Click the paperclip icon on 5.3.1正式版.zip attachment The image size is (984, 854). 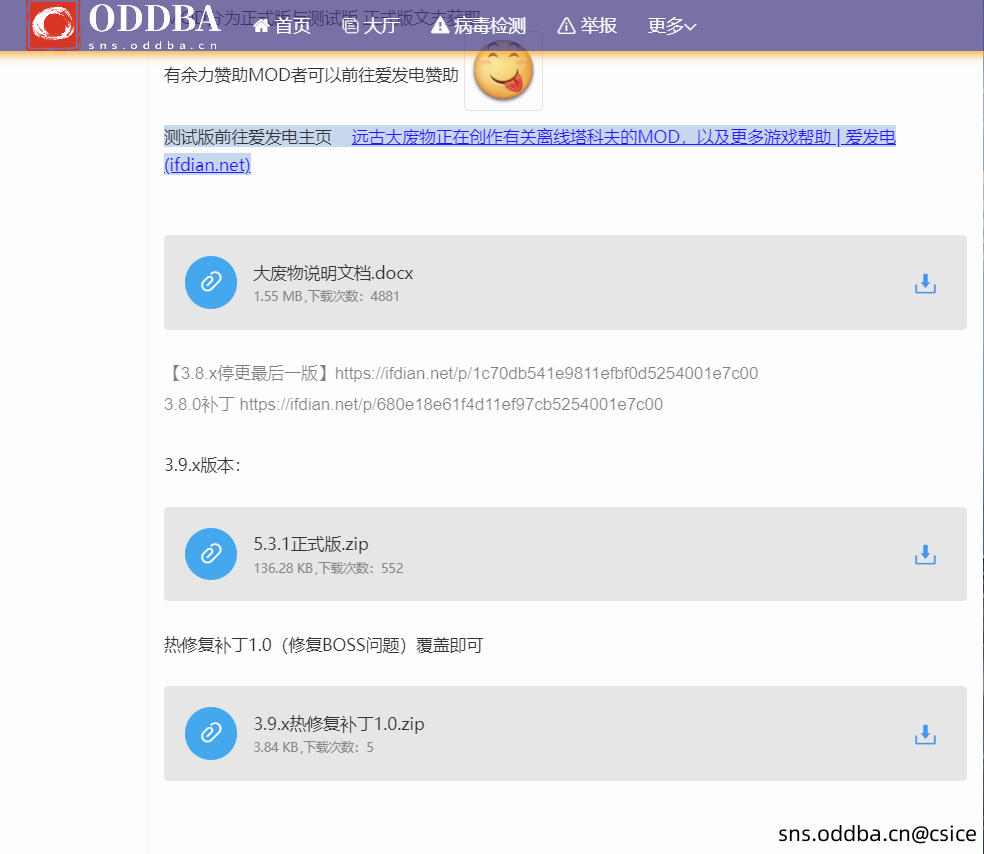[x=210, y=554]
